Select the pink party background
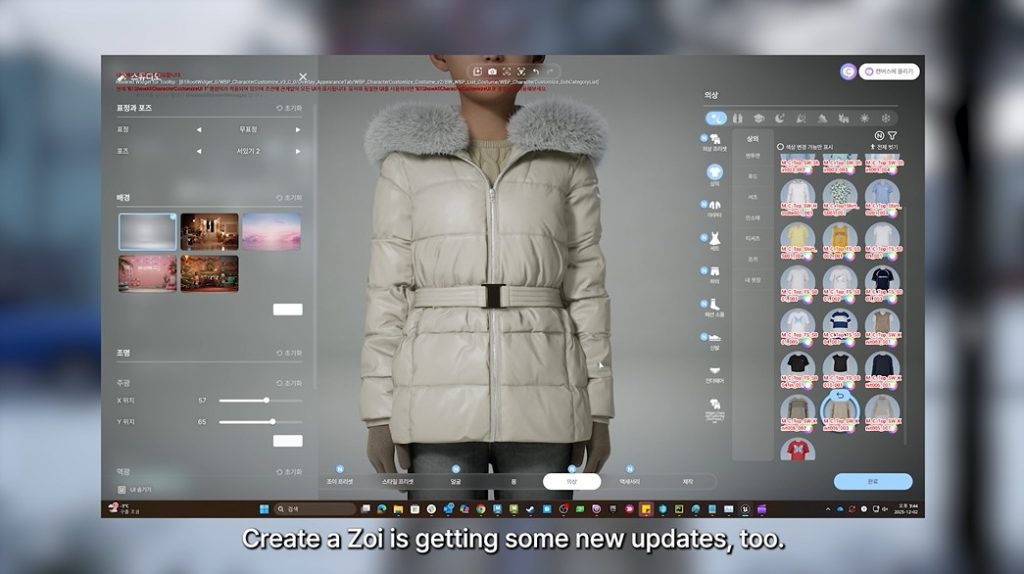This screenshot has height=574, width=1024. tap(148, 273)
